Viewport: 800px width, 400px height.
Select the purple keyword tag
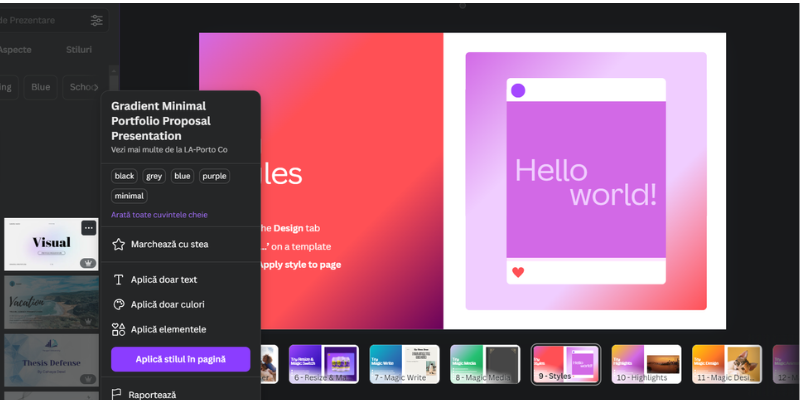coord(214,176)
